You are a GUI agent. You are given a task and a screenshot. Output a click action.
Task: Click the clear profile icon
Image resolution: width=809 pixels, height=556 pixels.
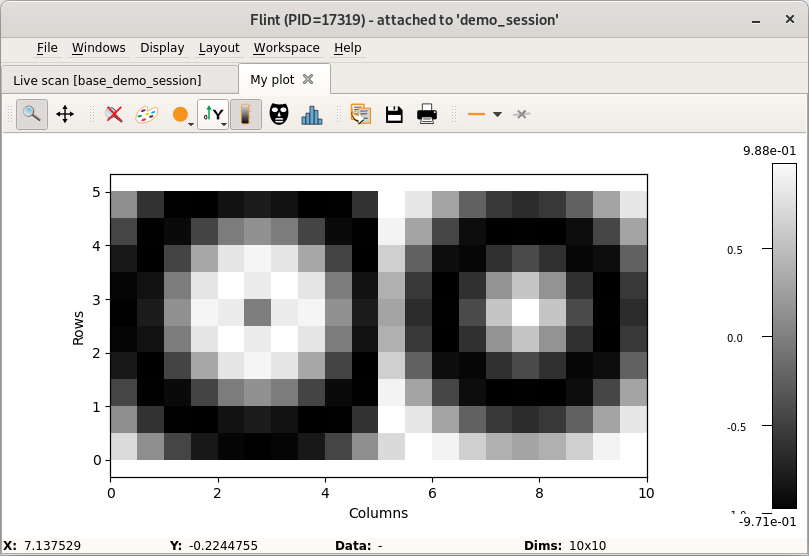pos(522,114)
